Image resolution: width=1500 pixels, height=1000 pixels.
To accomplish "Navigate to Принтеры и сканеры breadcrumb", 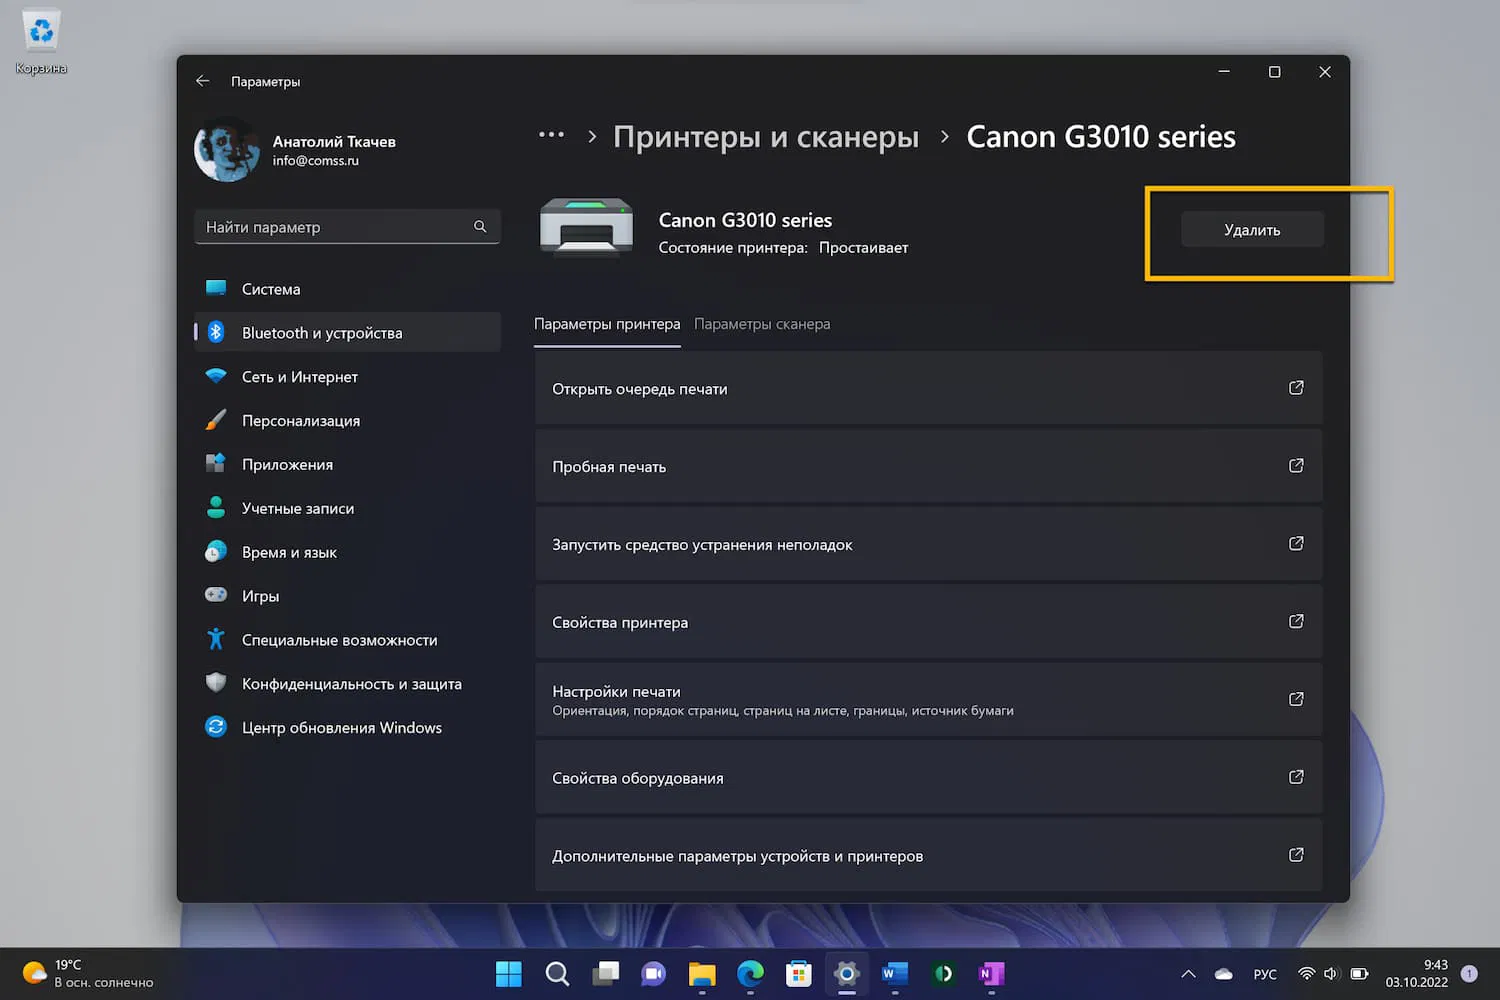I will tap(766, 137).
